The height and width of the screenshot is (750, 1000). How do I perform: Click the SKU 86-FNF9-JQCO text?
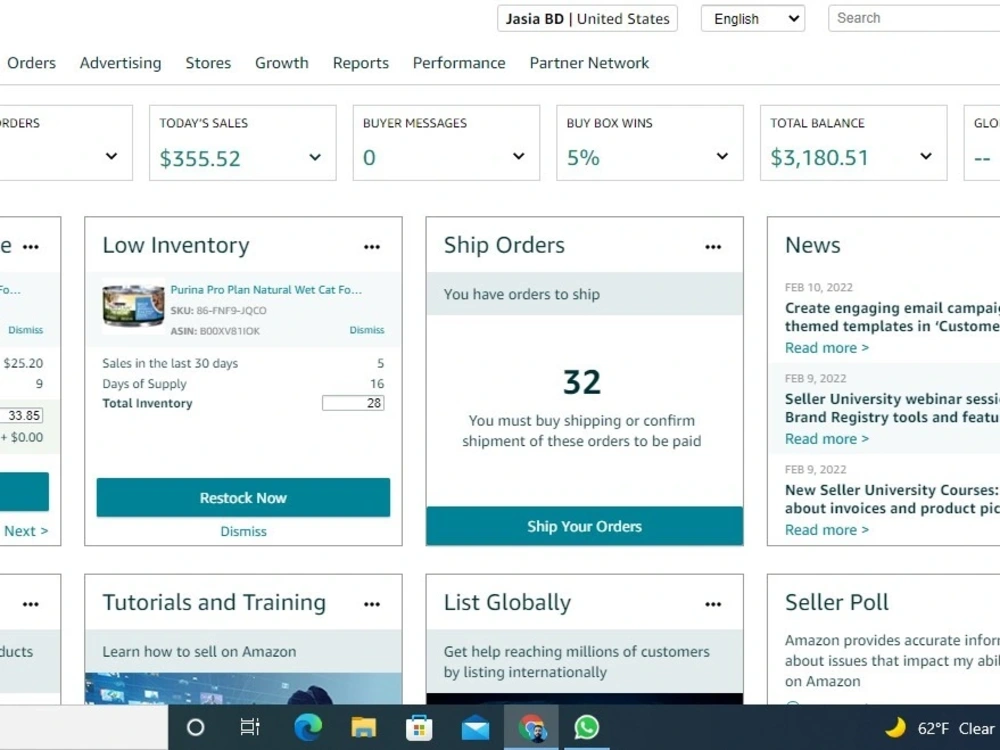click(218, 311)
